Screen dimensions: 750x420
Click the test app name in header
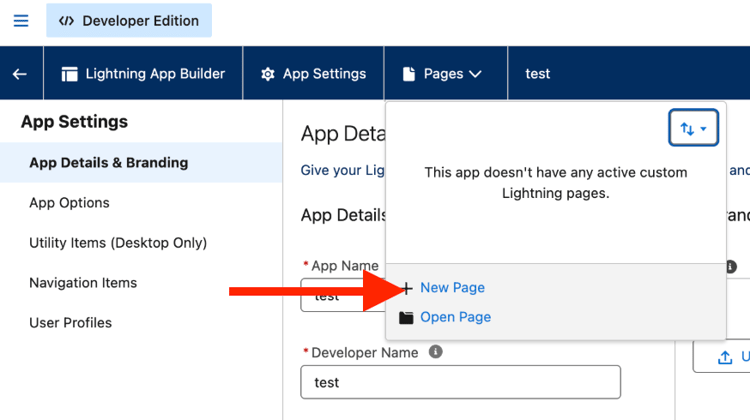point(538,74)
